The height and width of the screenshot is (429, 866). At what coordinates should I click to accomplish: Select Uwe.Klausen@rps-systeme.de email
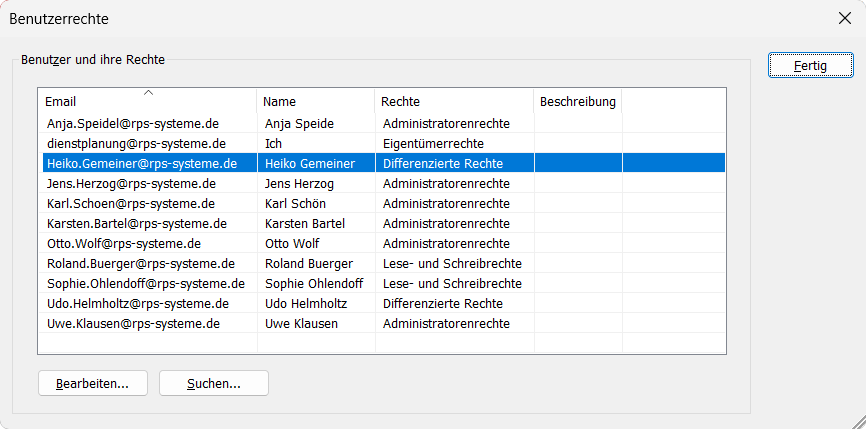coord(134,324)
